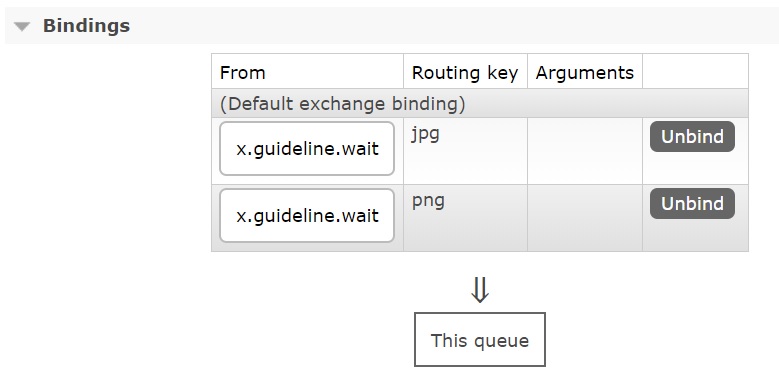Click empty area of Bindings header bar
Screen dimensions: 779x378
pyautogui.click(x=447, y=26)
